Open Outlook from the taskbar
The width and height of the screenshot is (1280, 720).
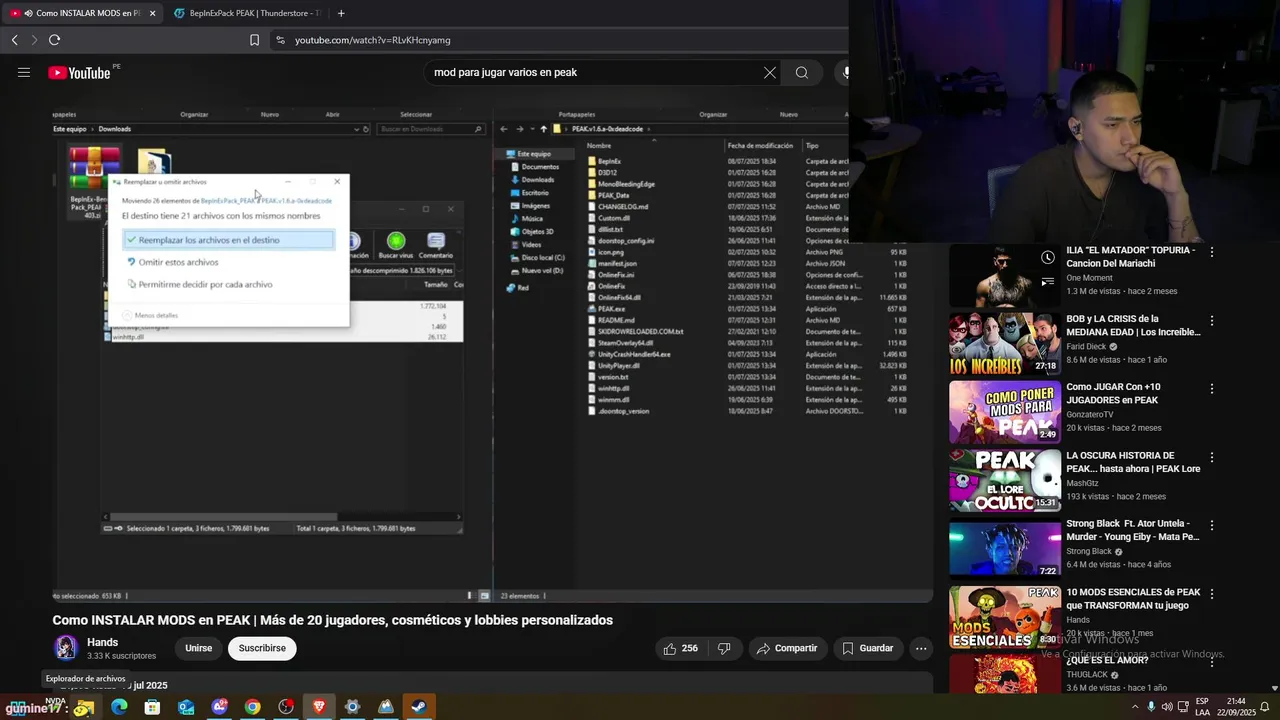click(186, 707)
